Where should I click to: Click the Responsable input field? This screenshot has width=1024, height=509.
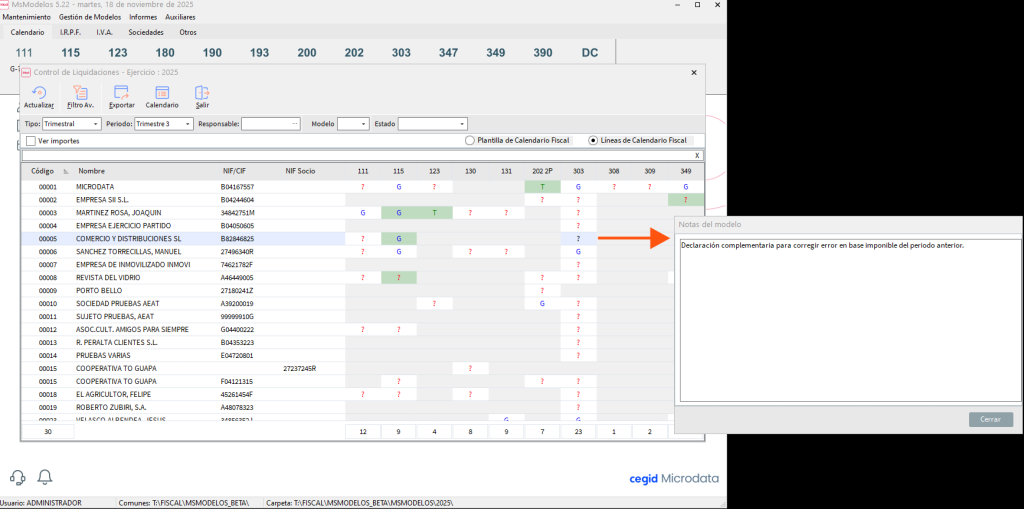click(270, 124)
